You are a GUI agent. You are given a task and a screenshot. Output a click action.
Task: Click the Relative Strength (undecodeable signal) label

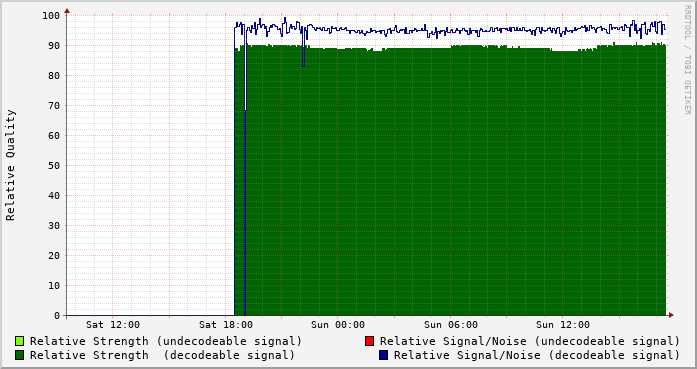[166, 341]
